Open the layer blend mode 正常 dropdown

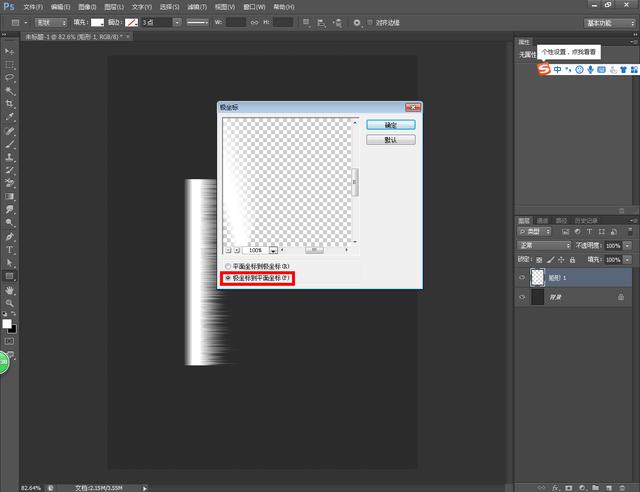point(543,245)
